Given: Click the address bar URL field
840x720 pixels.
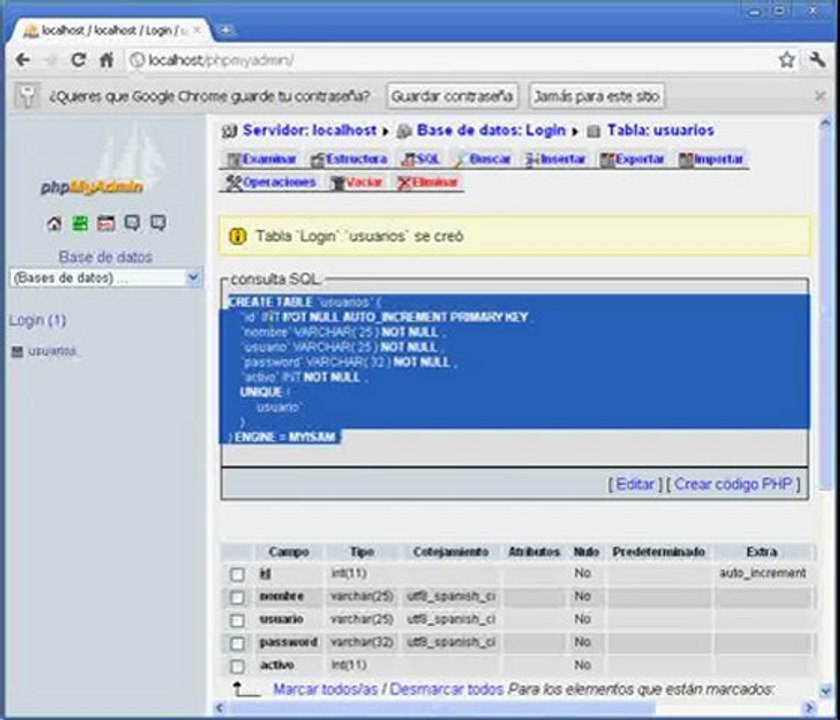Looking at the screenshot, I should click(450, 60).
